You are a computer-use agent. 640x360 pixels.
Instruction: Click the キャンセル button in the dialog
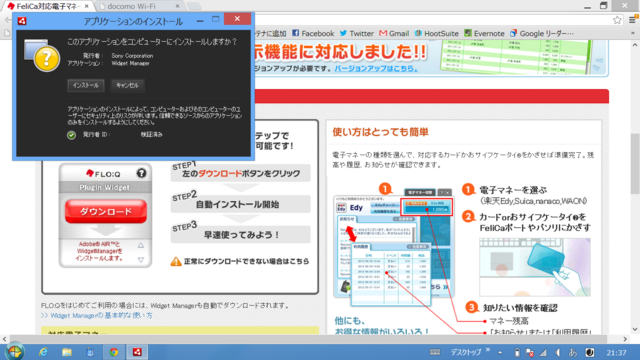click(x=127, y=85)
